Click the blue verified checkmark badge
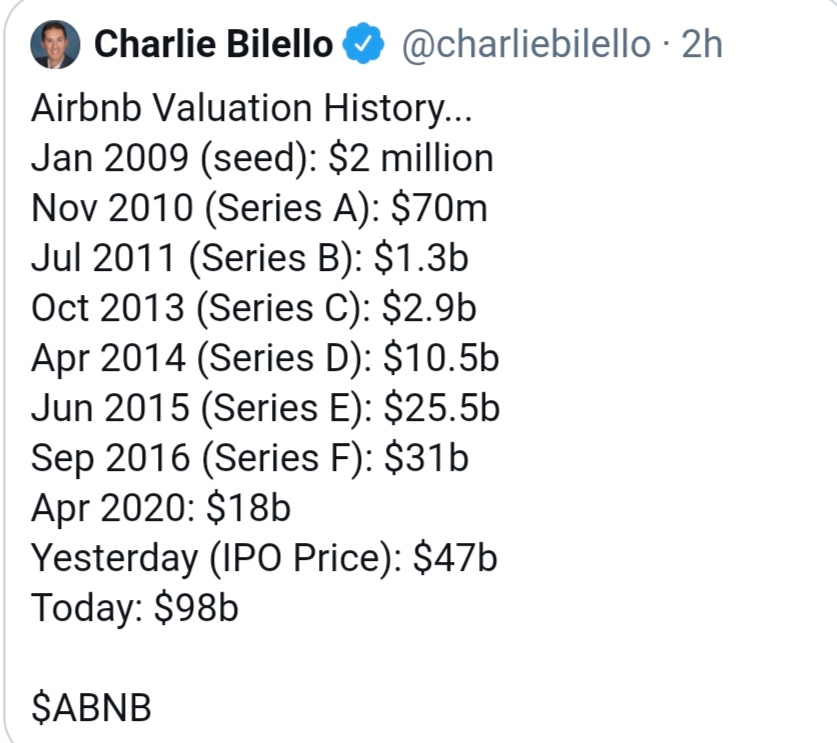Viewport: 837px width, 743px height. click(x=363, y=43)
